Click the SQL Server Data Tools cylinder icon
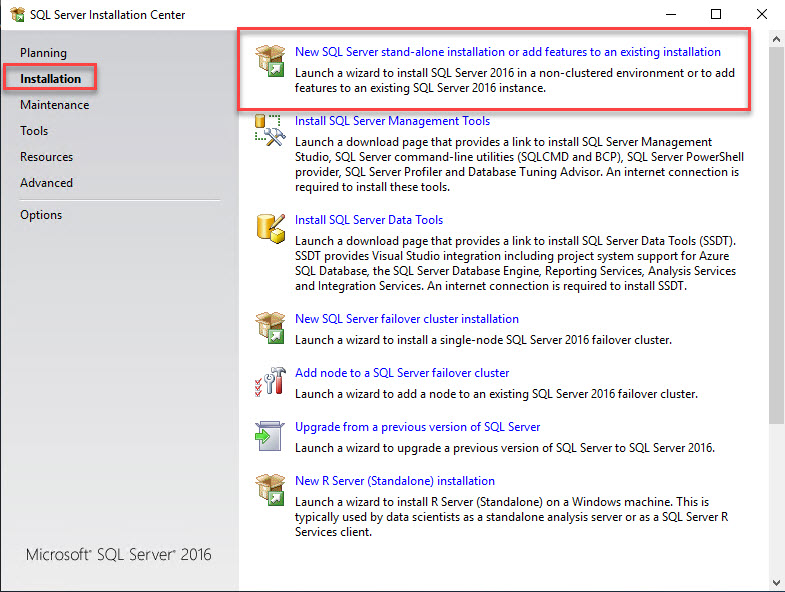 pos(270,229)
